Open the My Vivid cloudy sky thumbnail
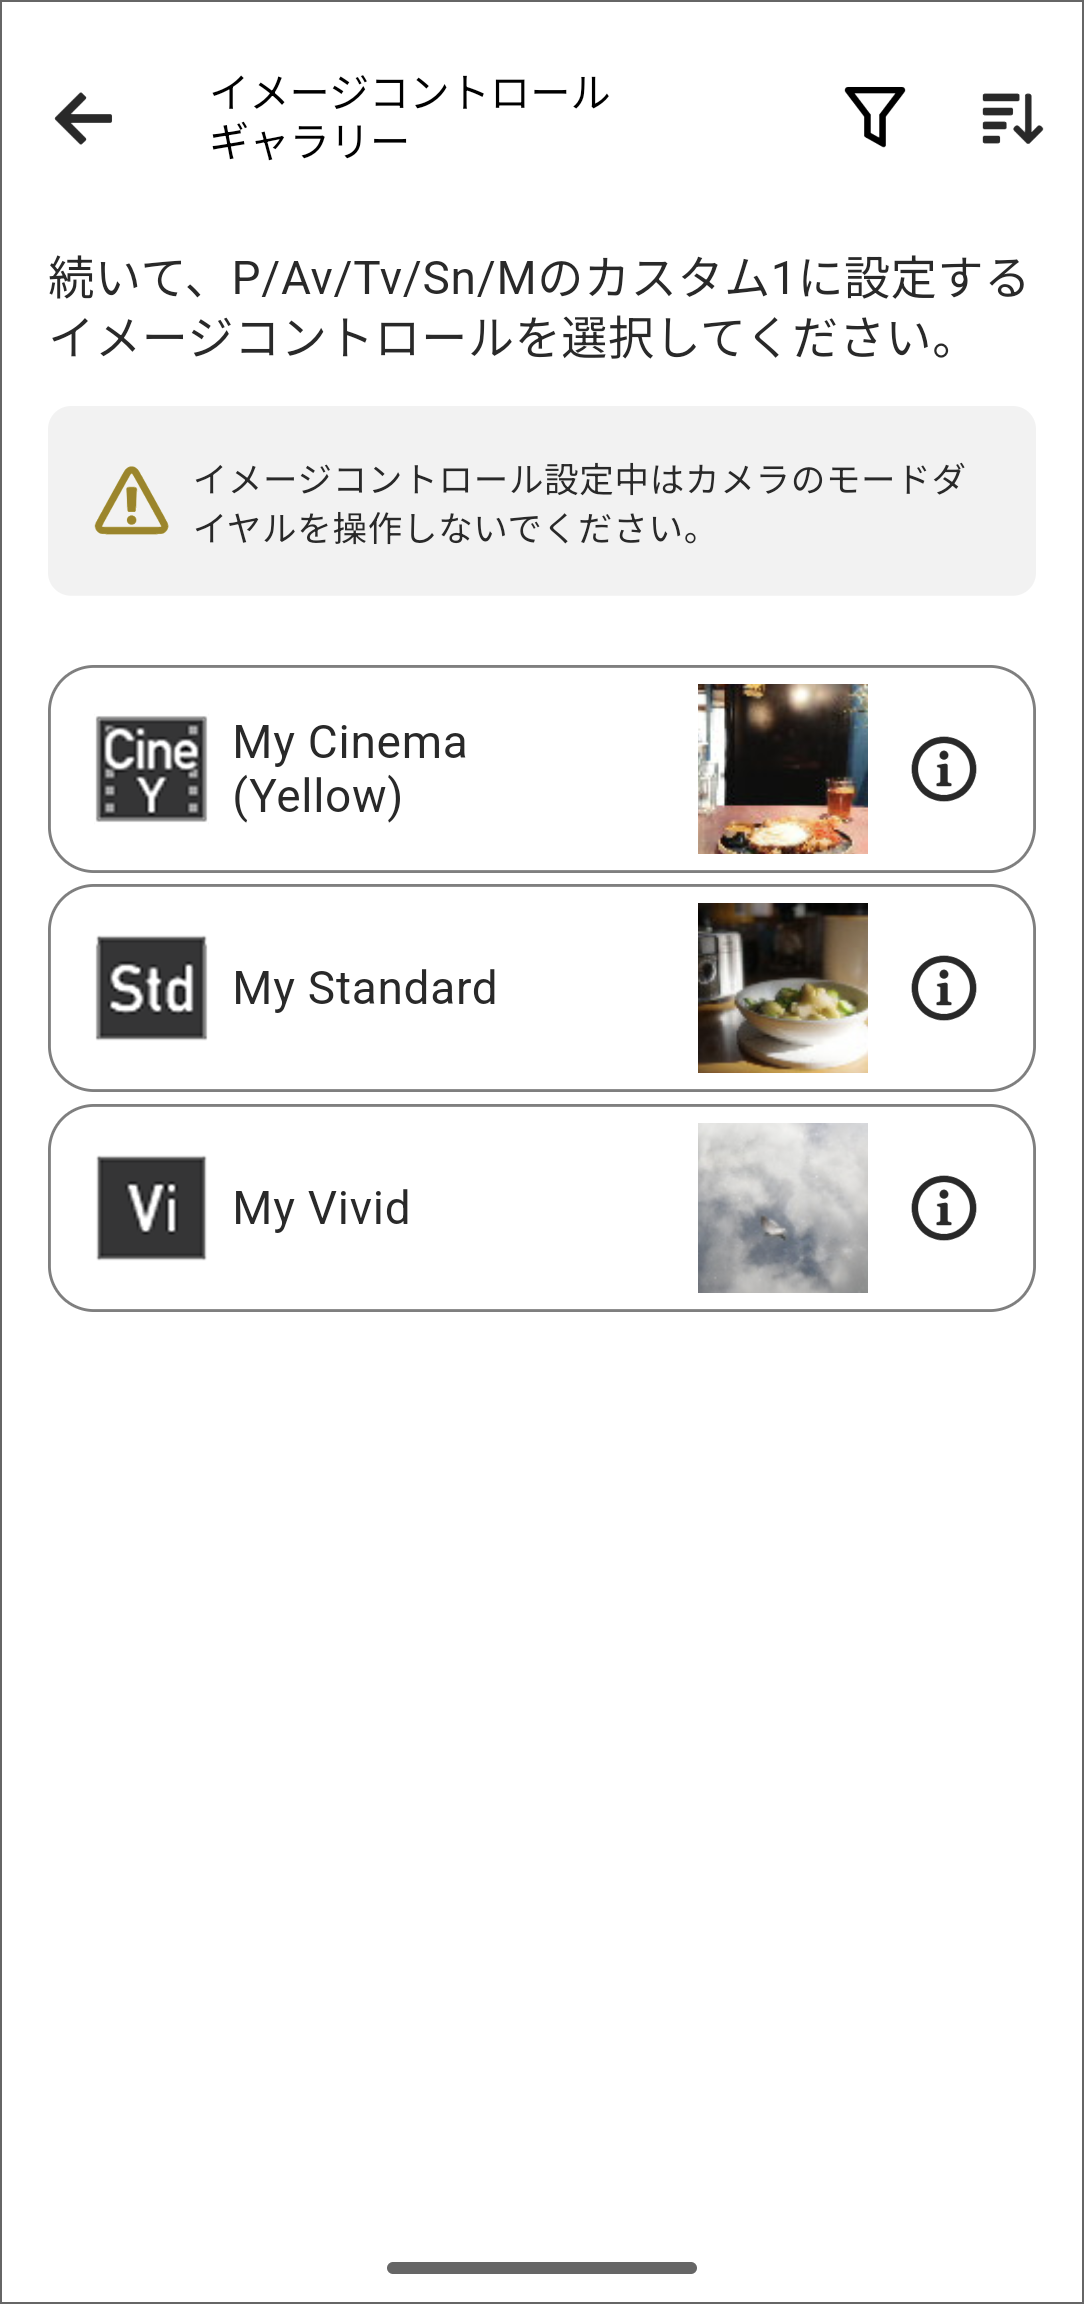This screenshot has width=1084, height=2304. 783,1208
